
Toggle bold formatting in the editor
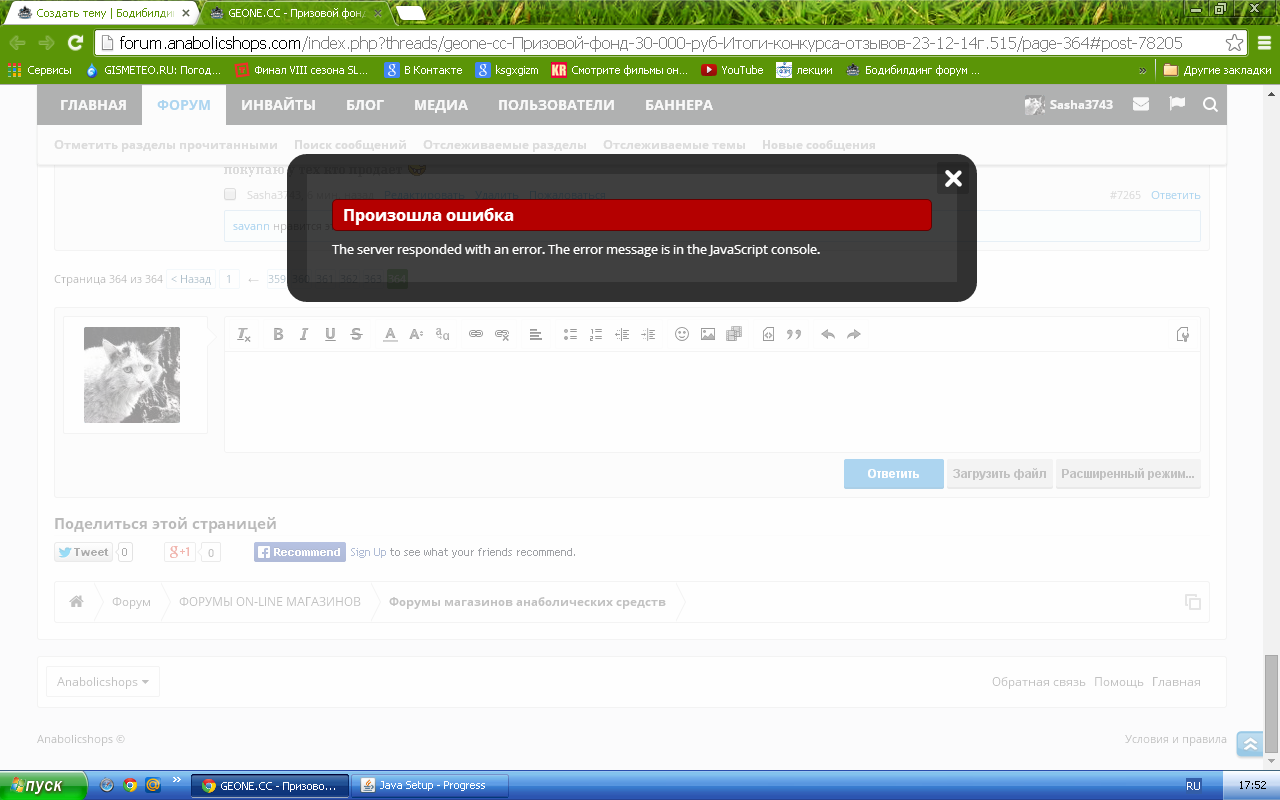click(x=278, y=335)
